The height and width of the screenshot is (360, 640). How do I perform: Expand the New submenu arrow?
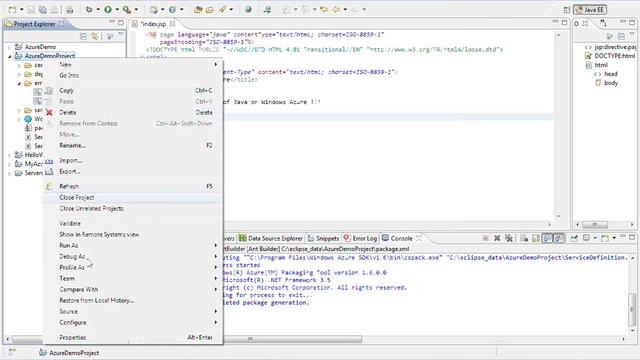pyautogui.click(x=216, y=64)
